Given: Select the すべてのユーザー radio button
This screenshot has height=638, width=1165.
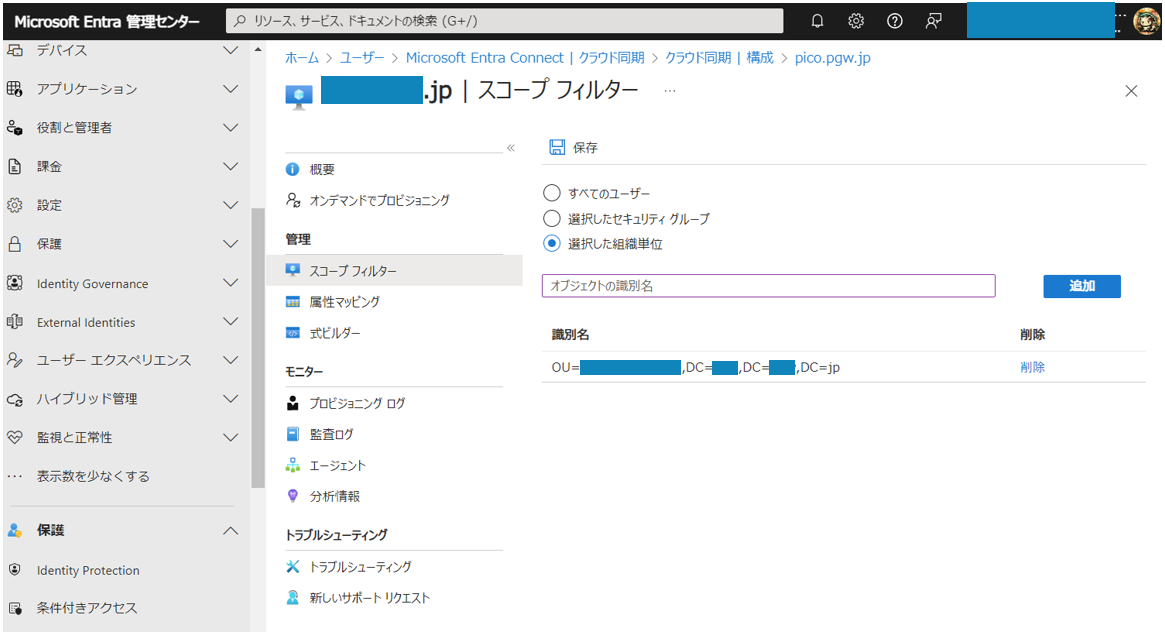Looking at the screenshot, I should point(551,193).
